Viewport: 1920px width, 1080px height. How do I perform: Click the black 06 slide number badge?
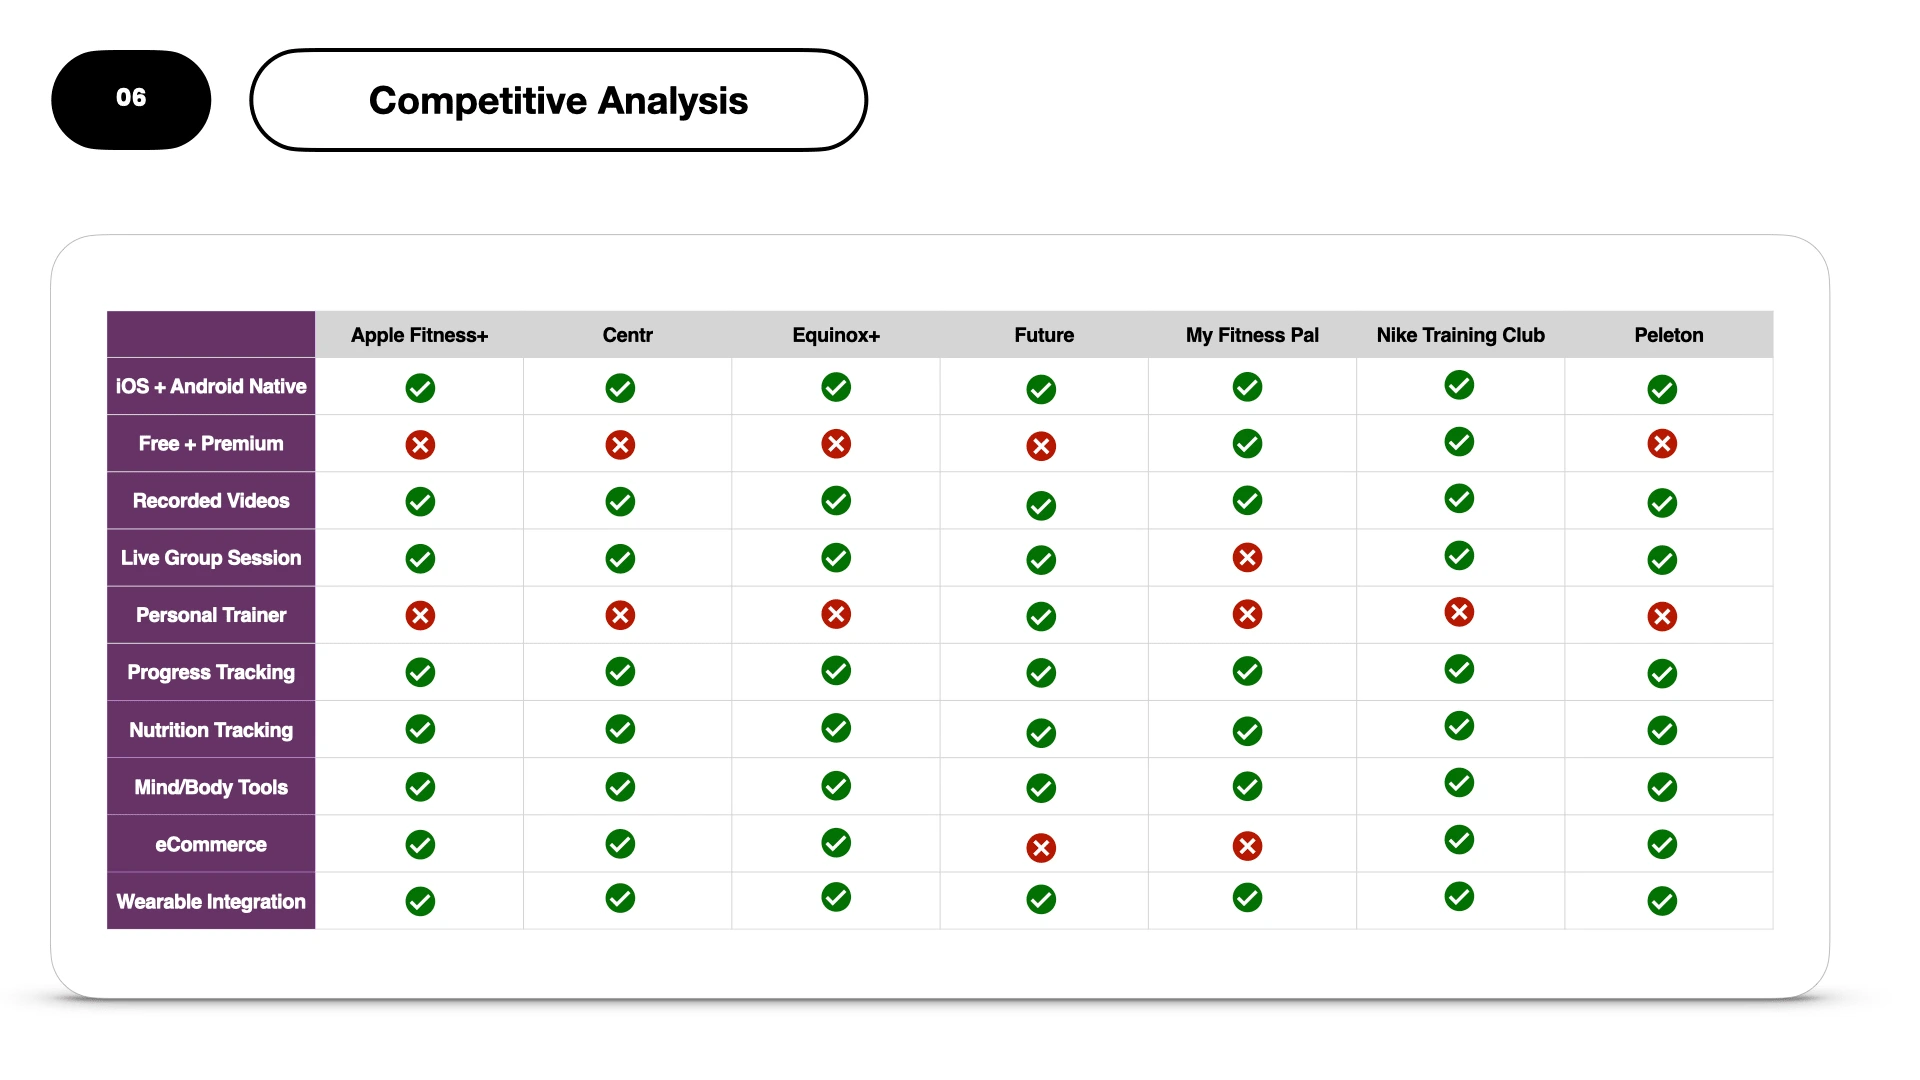[x=131, y=99]
